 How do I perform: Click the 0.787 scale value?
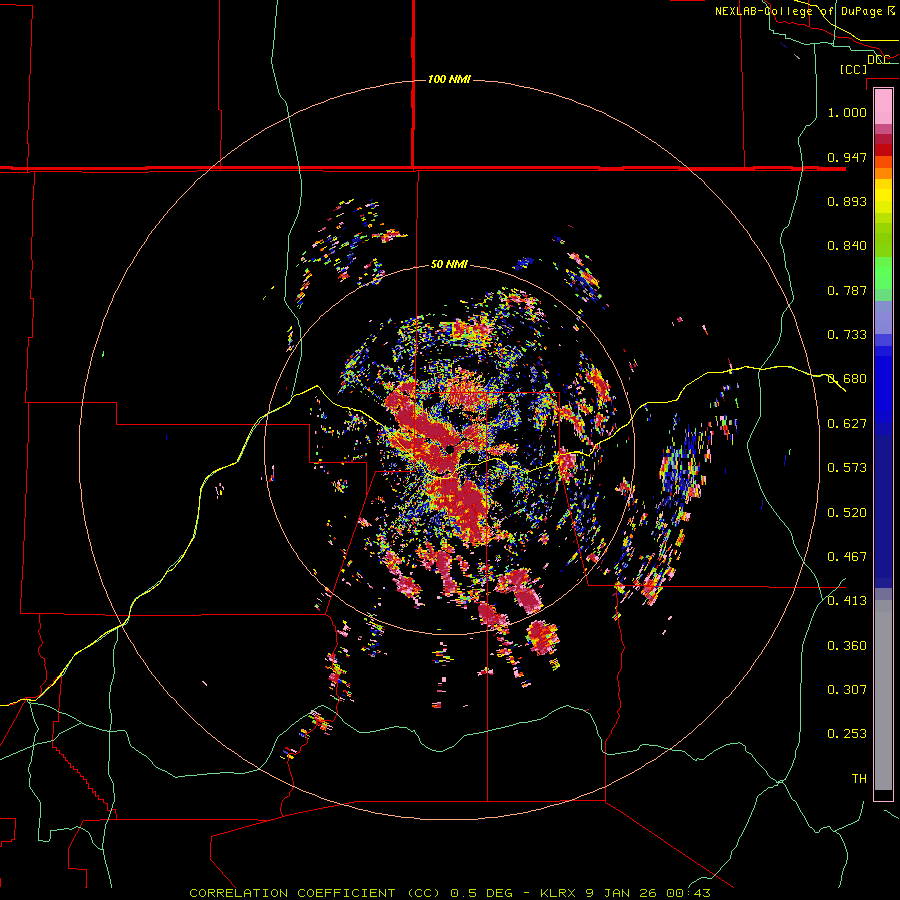[847, 290]
